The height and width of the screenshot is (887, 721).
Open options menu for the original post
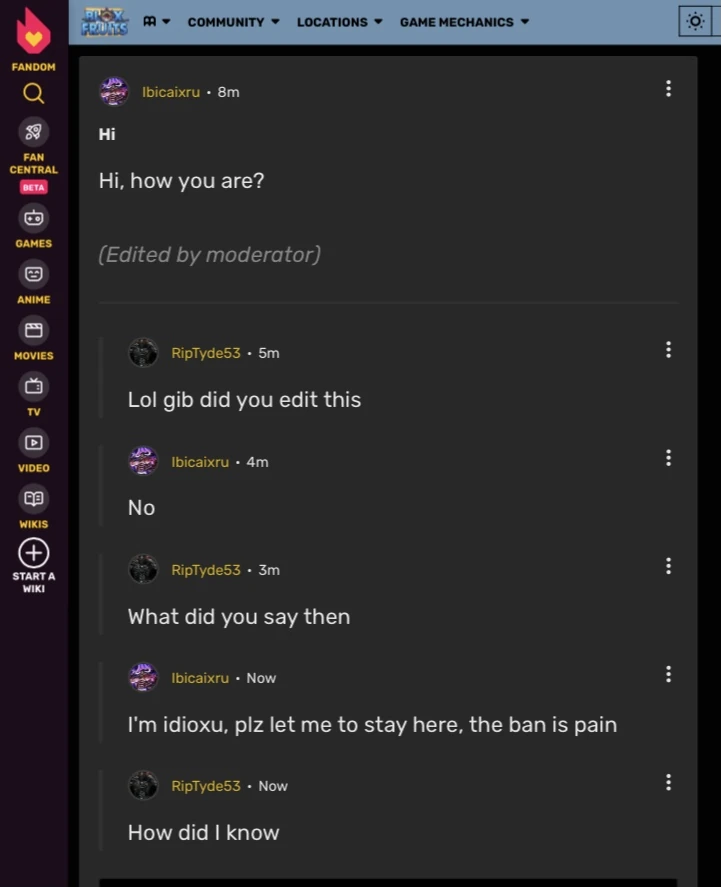point(668,89)
